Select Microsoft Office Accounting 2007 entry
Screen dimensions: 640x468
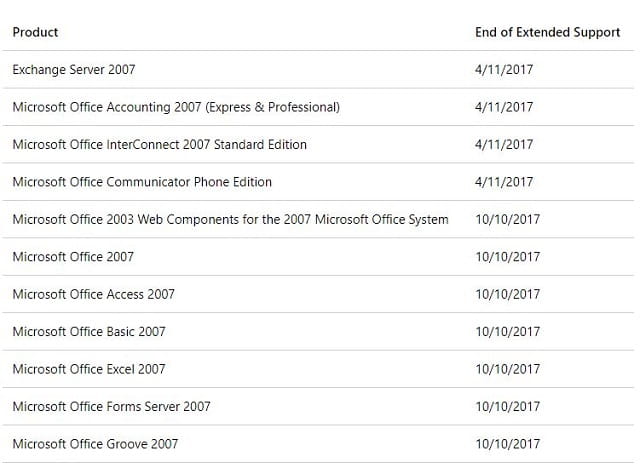pos(176,107)
